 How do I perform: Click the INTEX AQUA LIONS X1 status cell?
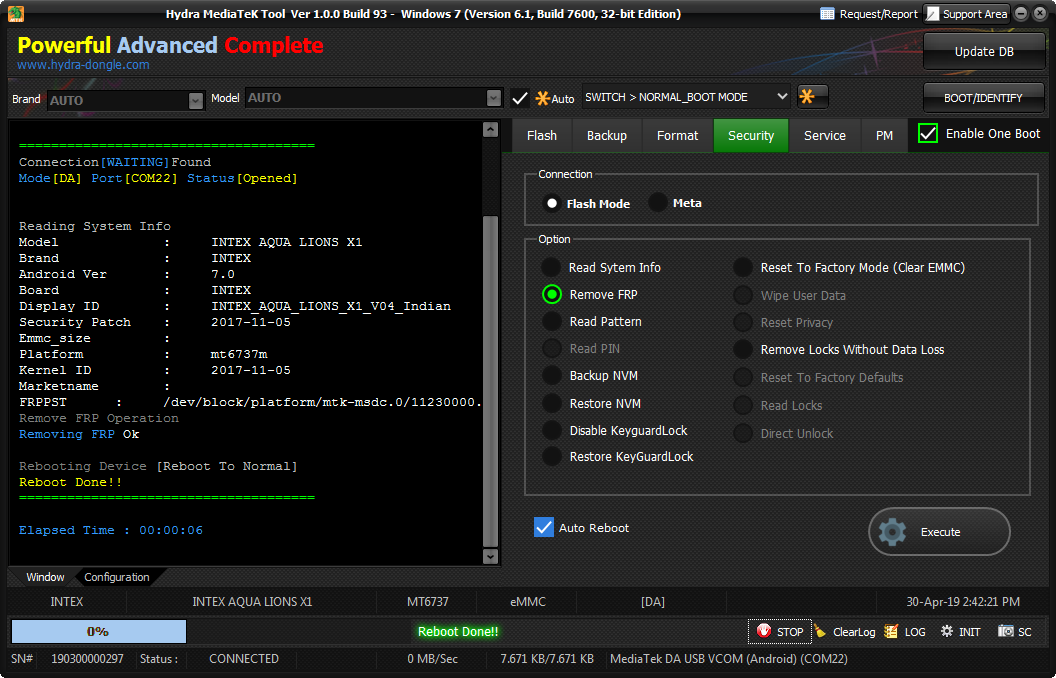pyautogui.click(x=252, y=601)
